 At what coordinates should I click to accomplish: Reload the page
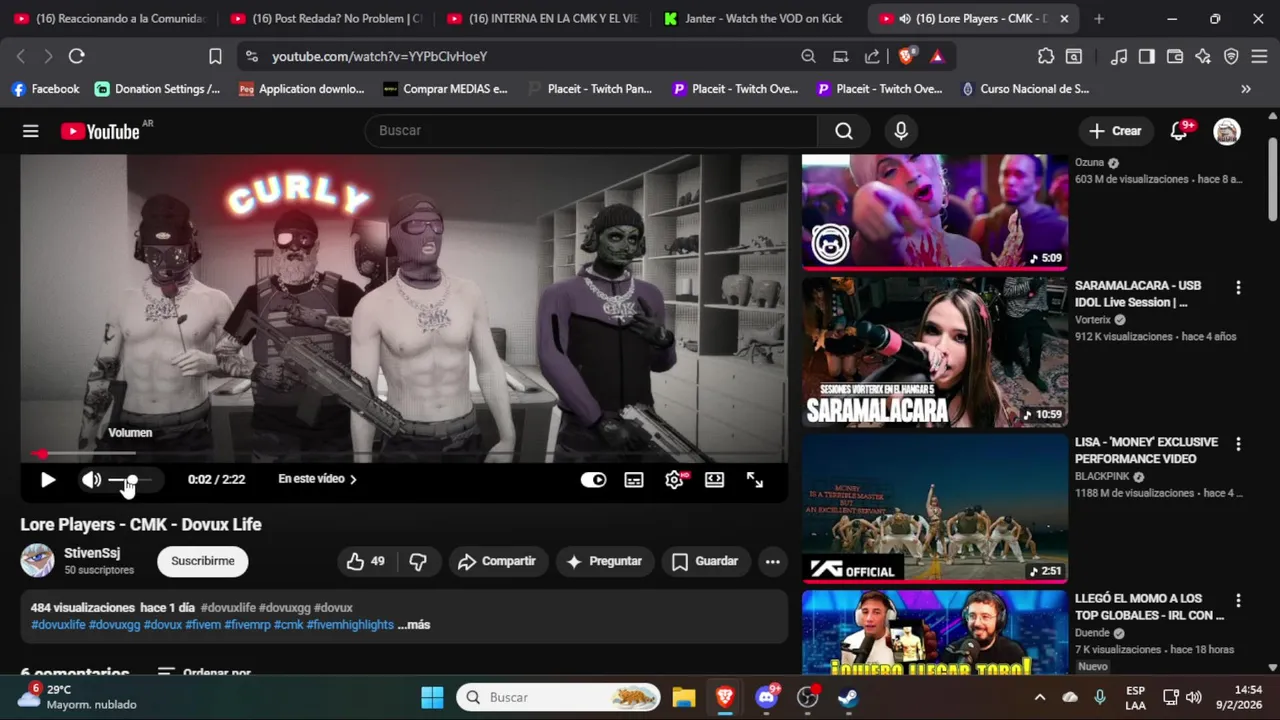77,57
